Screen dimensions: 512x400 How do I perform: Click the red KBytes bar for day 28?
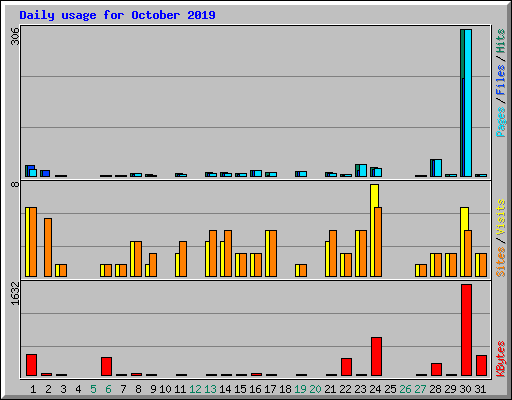[x=436, y=370]
